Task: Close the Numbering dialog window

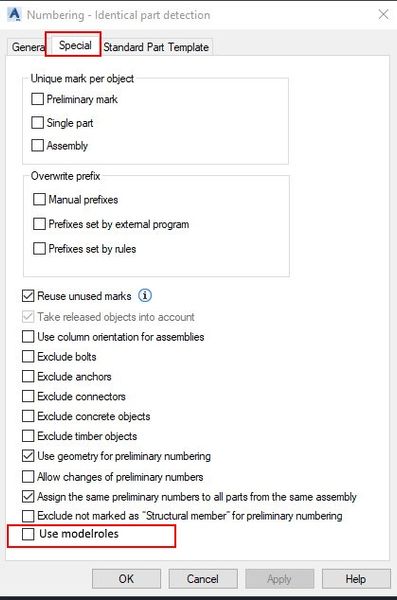Action: click(x=383, y=15)
